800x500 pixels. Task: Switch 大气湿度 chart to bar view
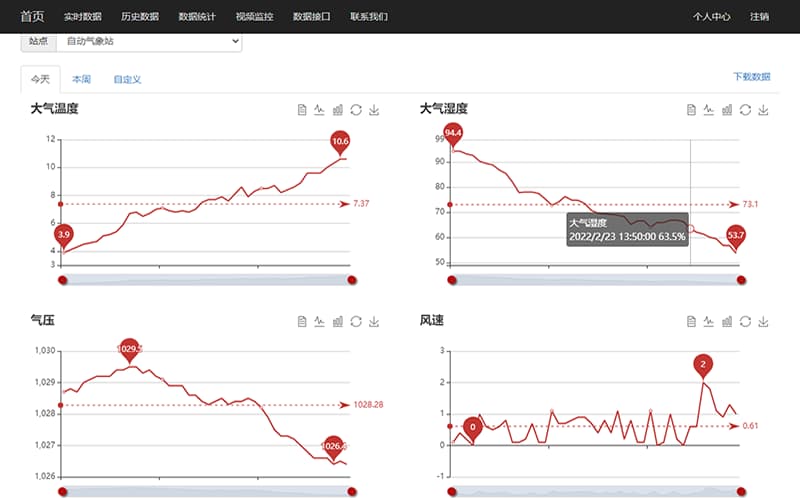coord(727,110)
